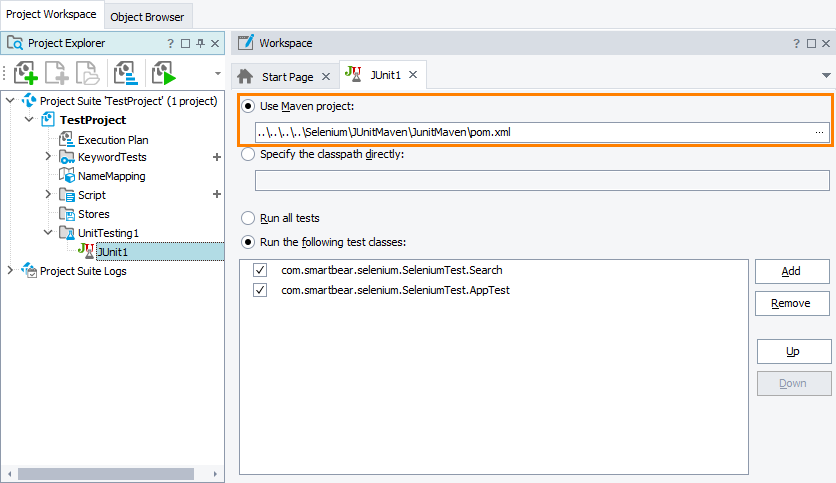Click the plus icon beside Script

coord(216,194)
